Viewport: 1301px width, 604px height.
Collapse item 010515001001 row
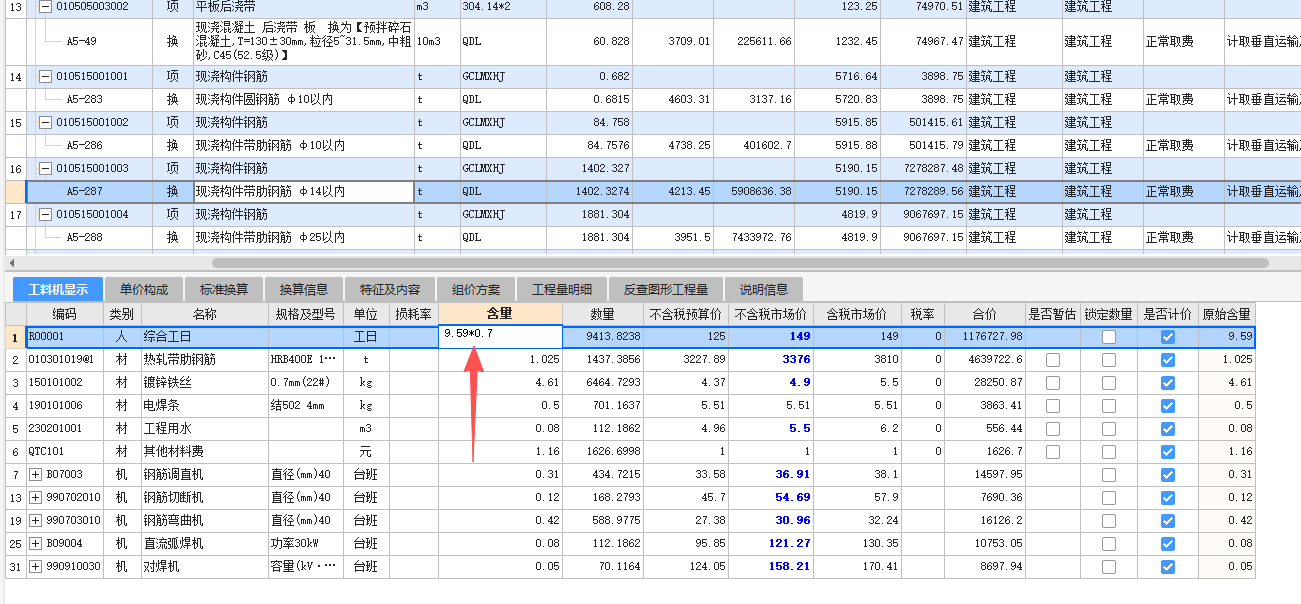45,76
